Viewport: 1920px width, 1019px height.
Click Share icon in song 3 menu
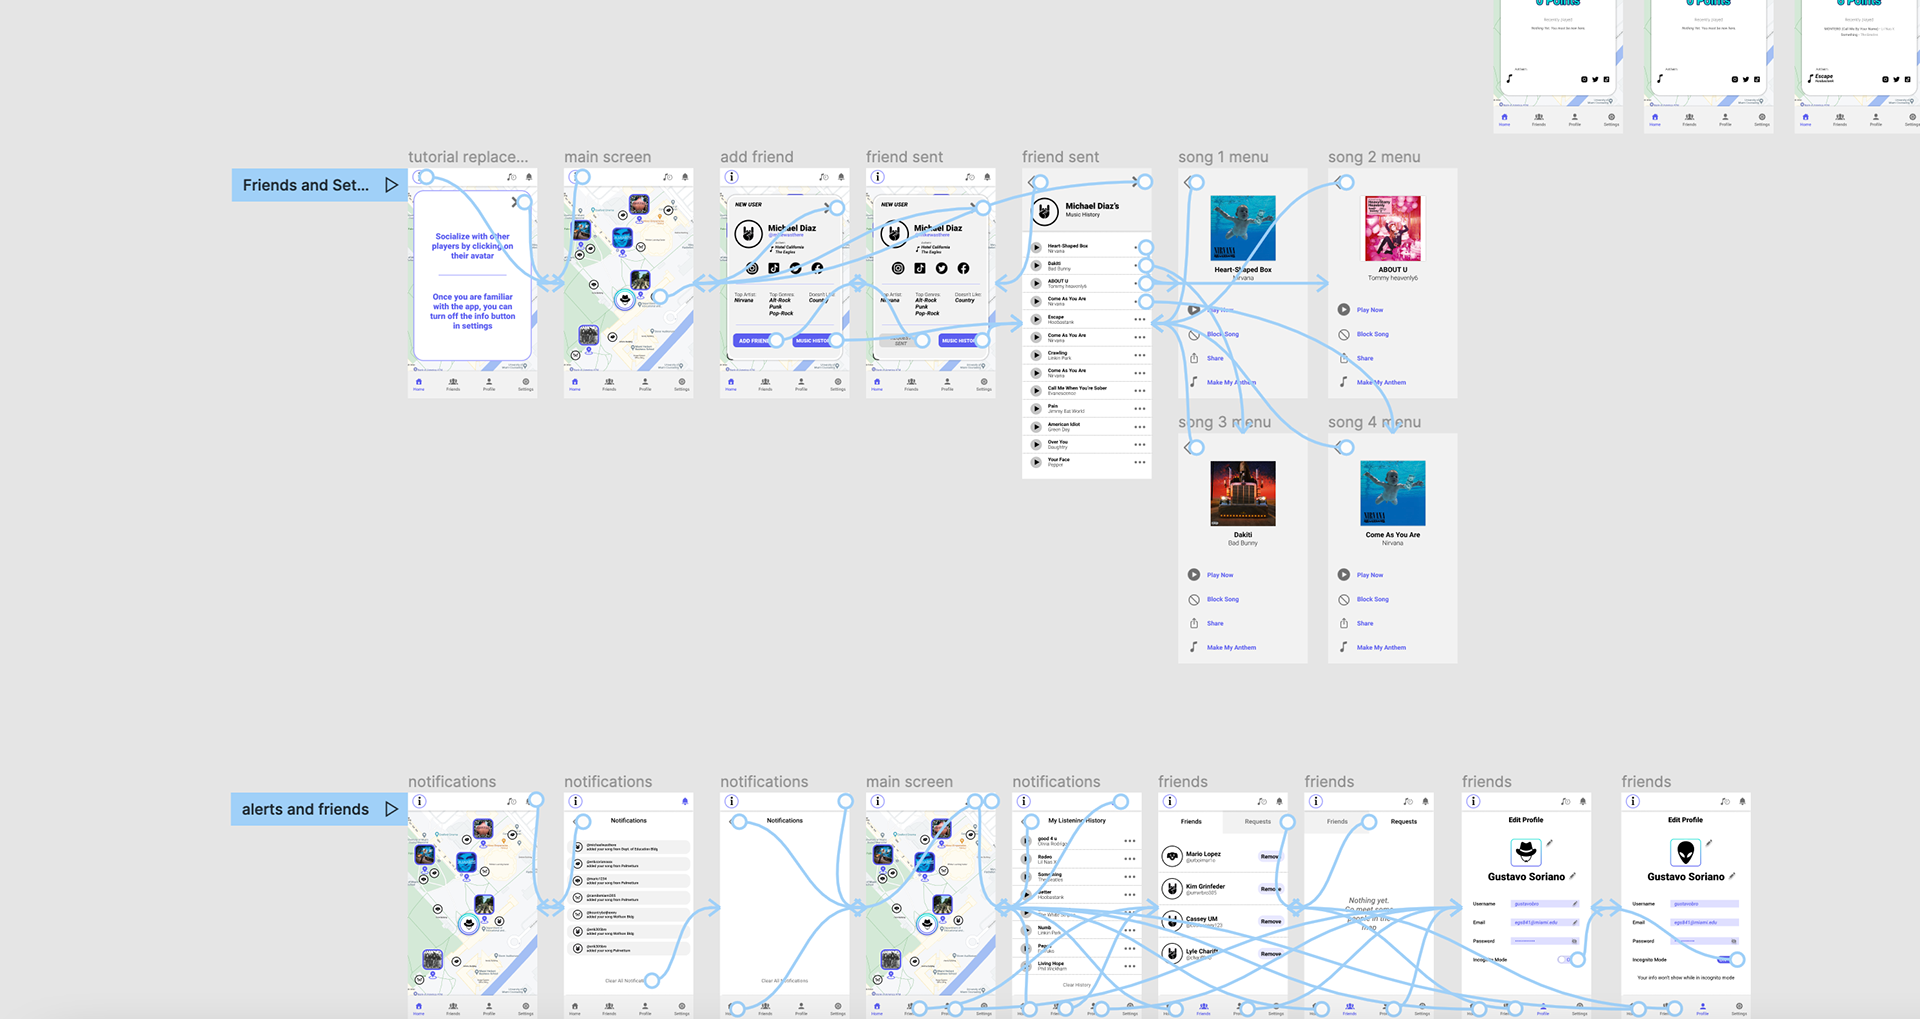[1194, 623]
